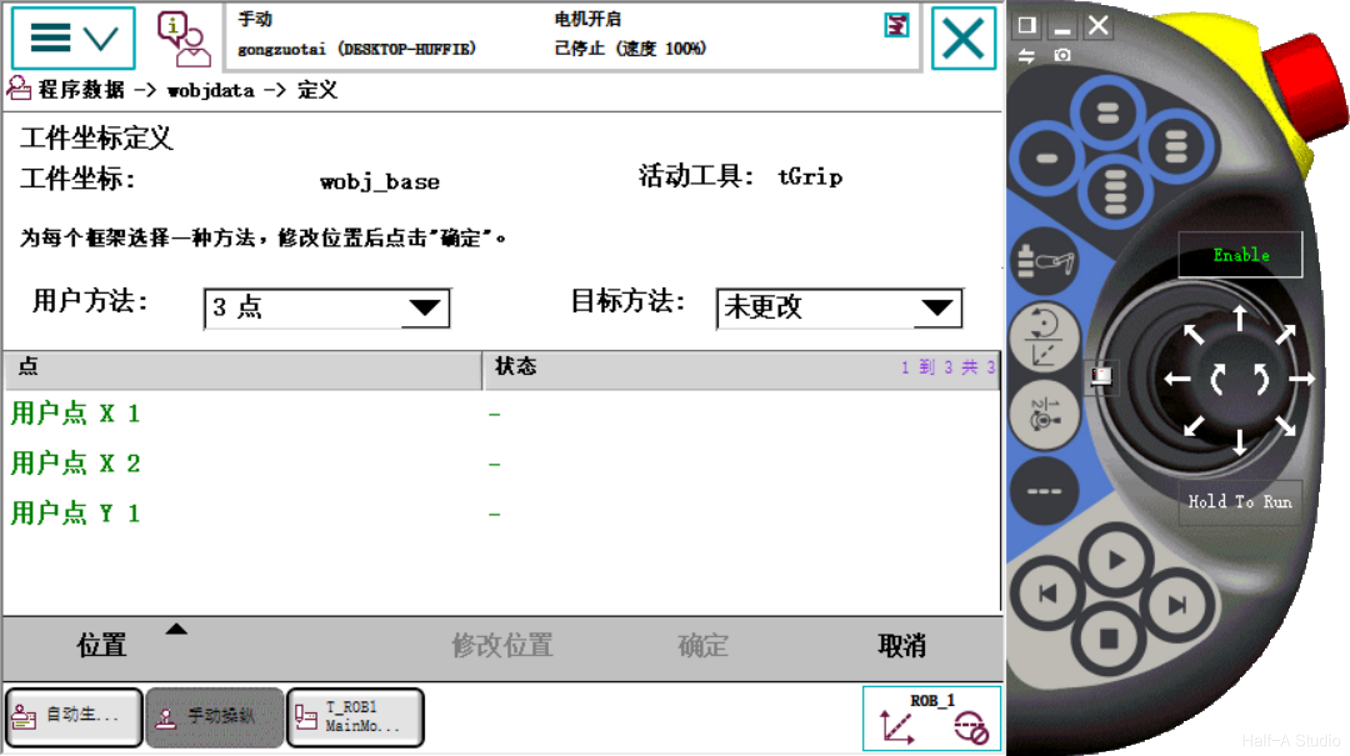This screenshot has height=756, width=1350.
Task: Step forward with the next key
Action: 1177,604
